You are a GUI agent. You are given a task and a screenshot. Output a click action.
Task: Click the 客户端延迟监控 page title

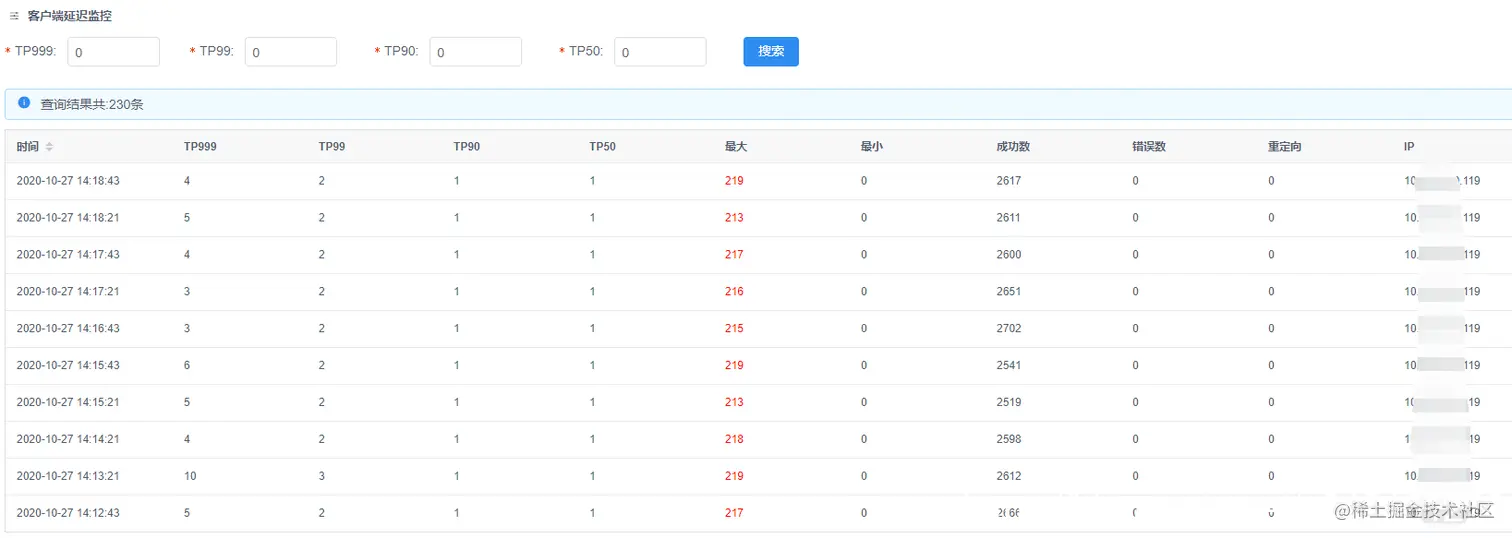(x=70, y=16)
